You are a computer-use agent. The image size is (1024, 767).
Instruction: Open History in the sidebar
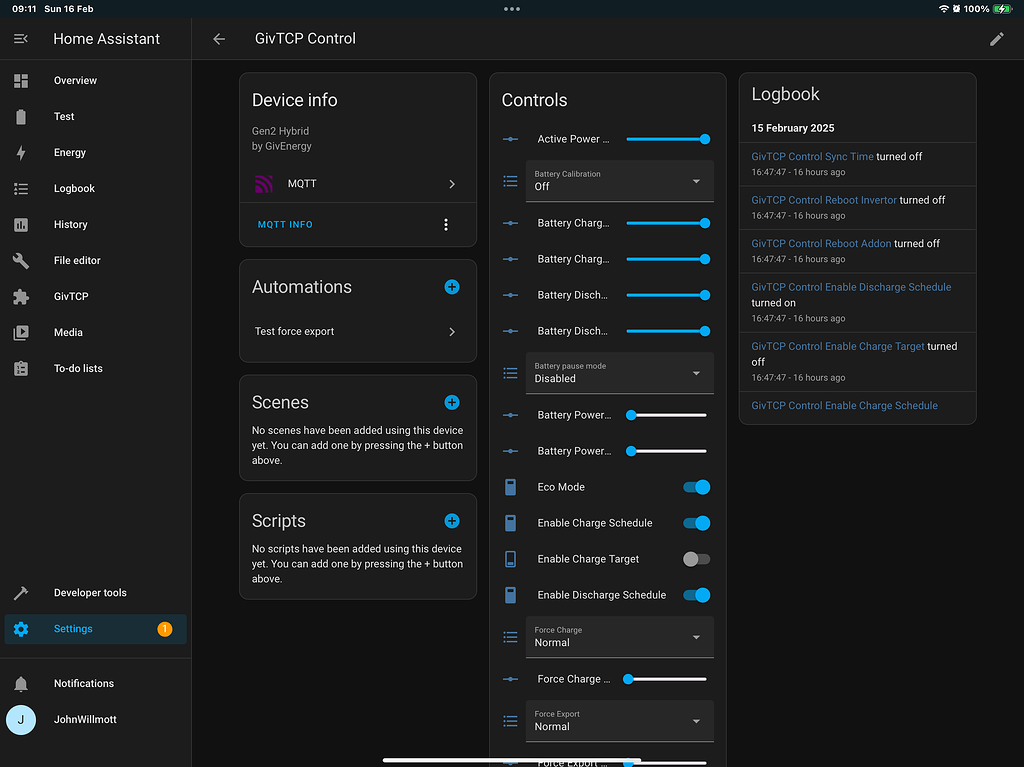click(95, 224)
